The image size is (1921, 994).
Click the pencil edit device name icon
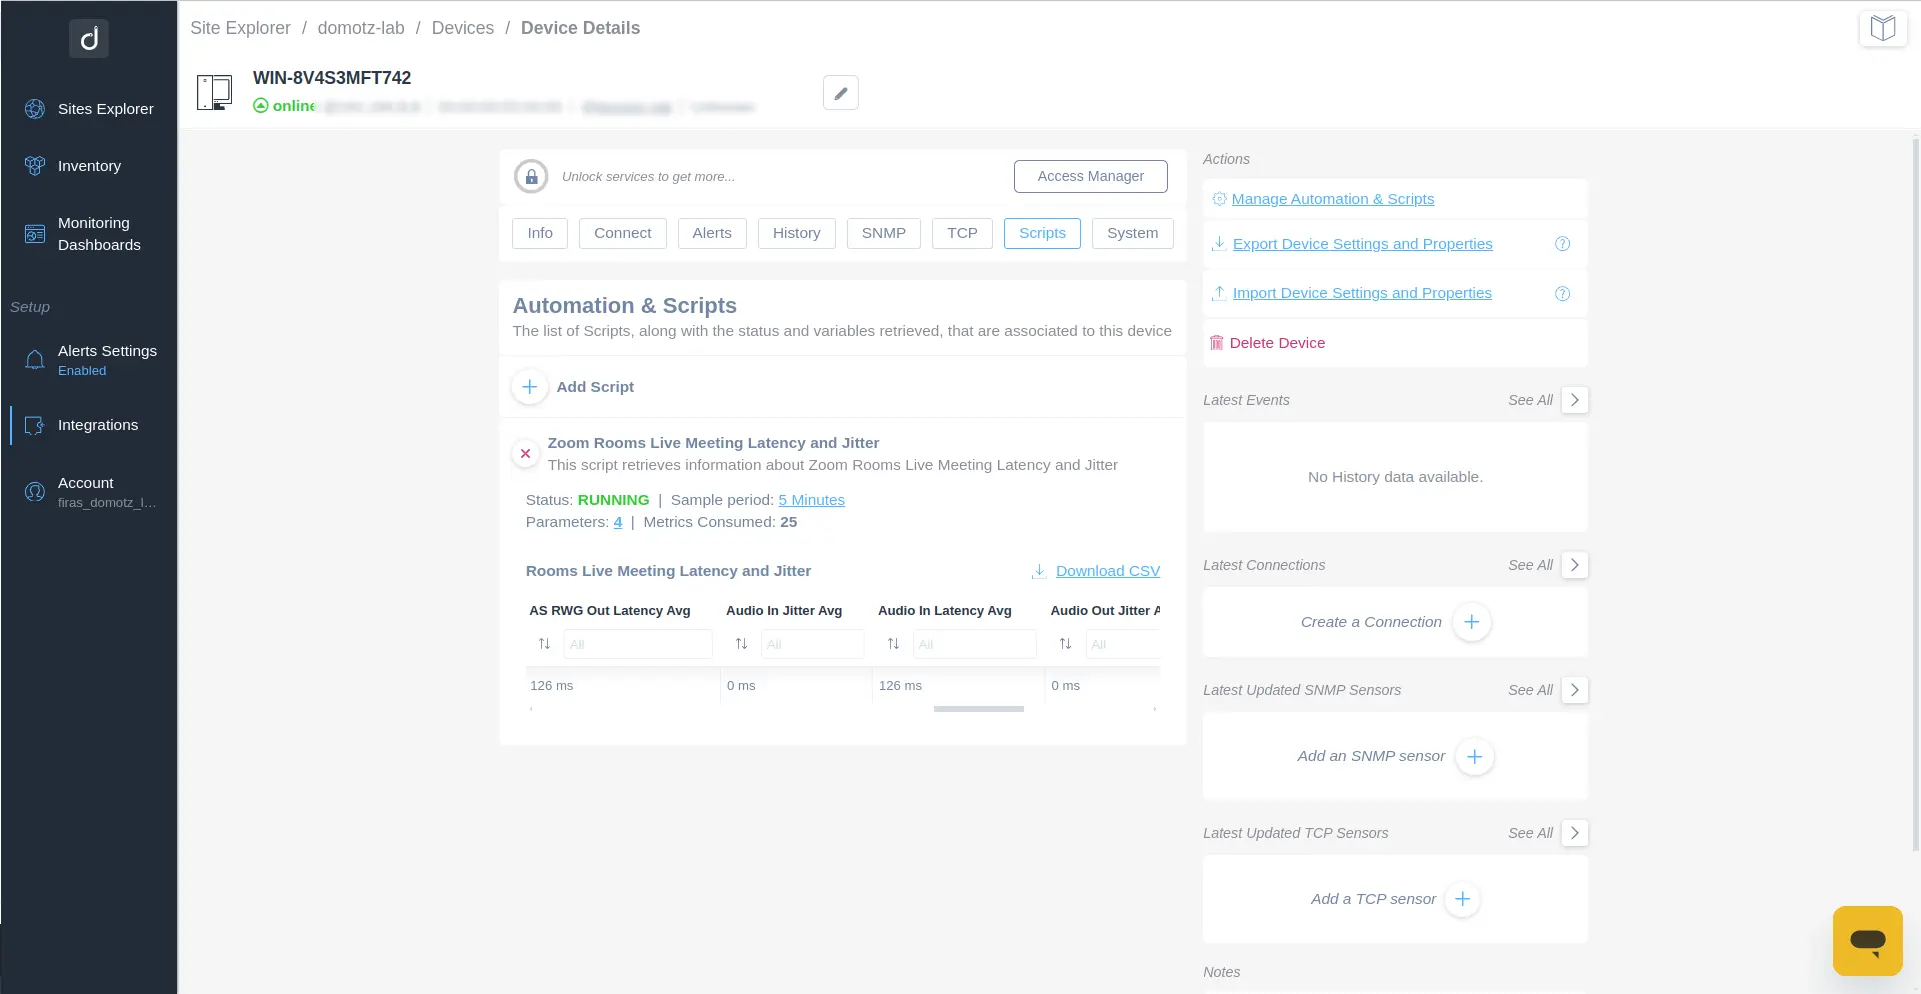[840, 93]
